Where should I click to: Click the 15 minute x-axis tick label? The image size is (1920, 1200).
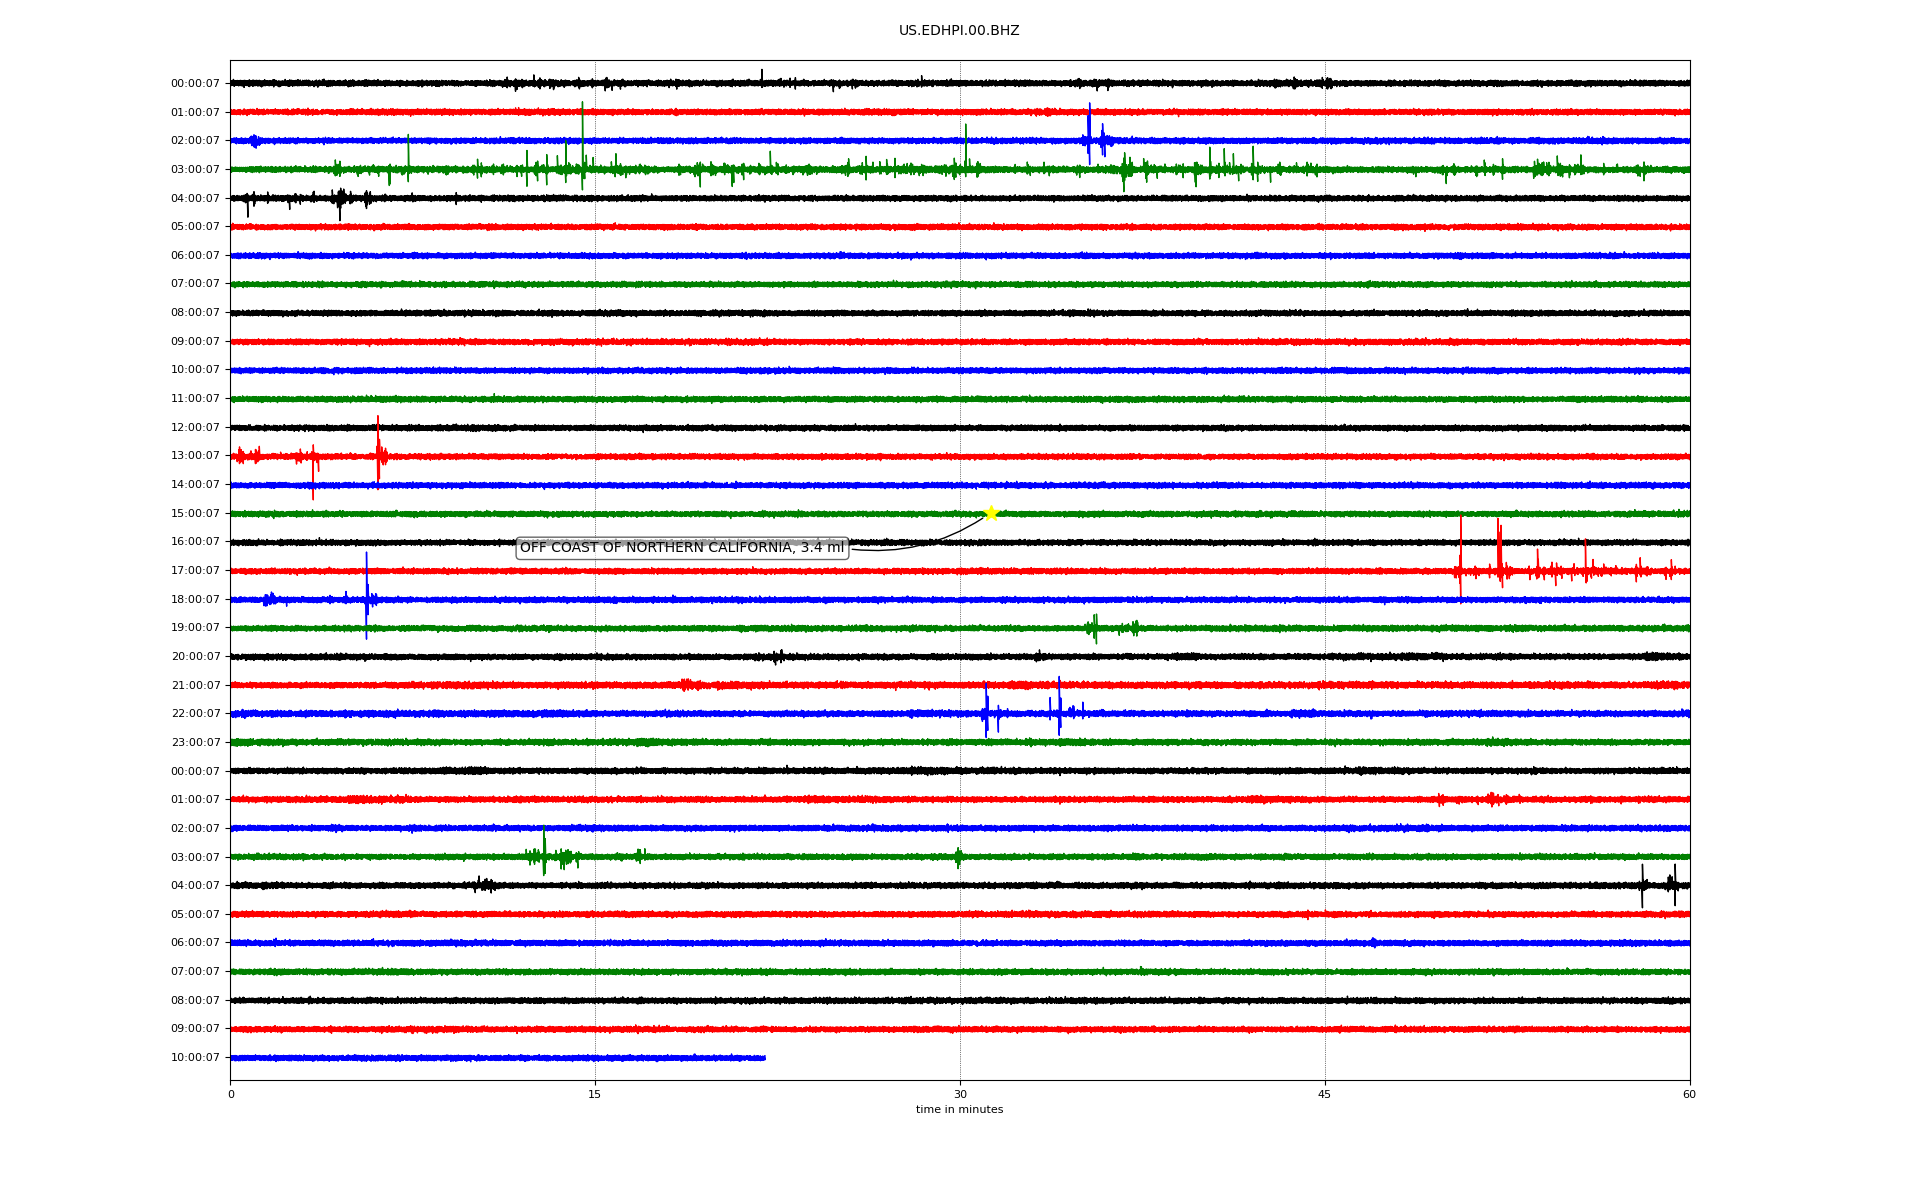(x=595, y=1095)
